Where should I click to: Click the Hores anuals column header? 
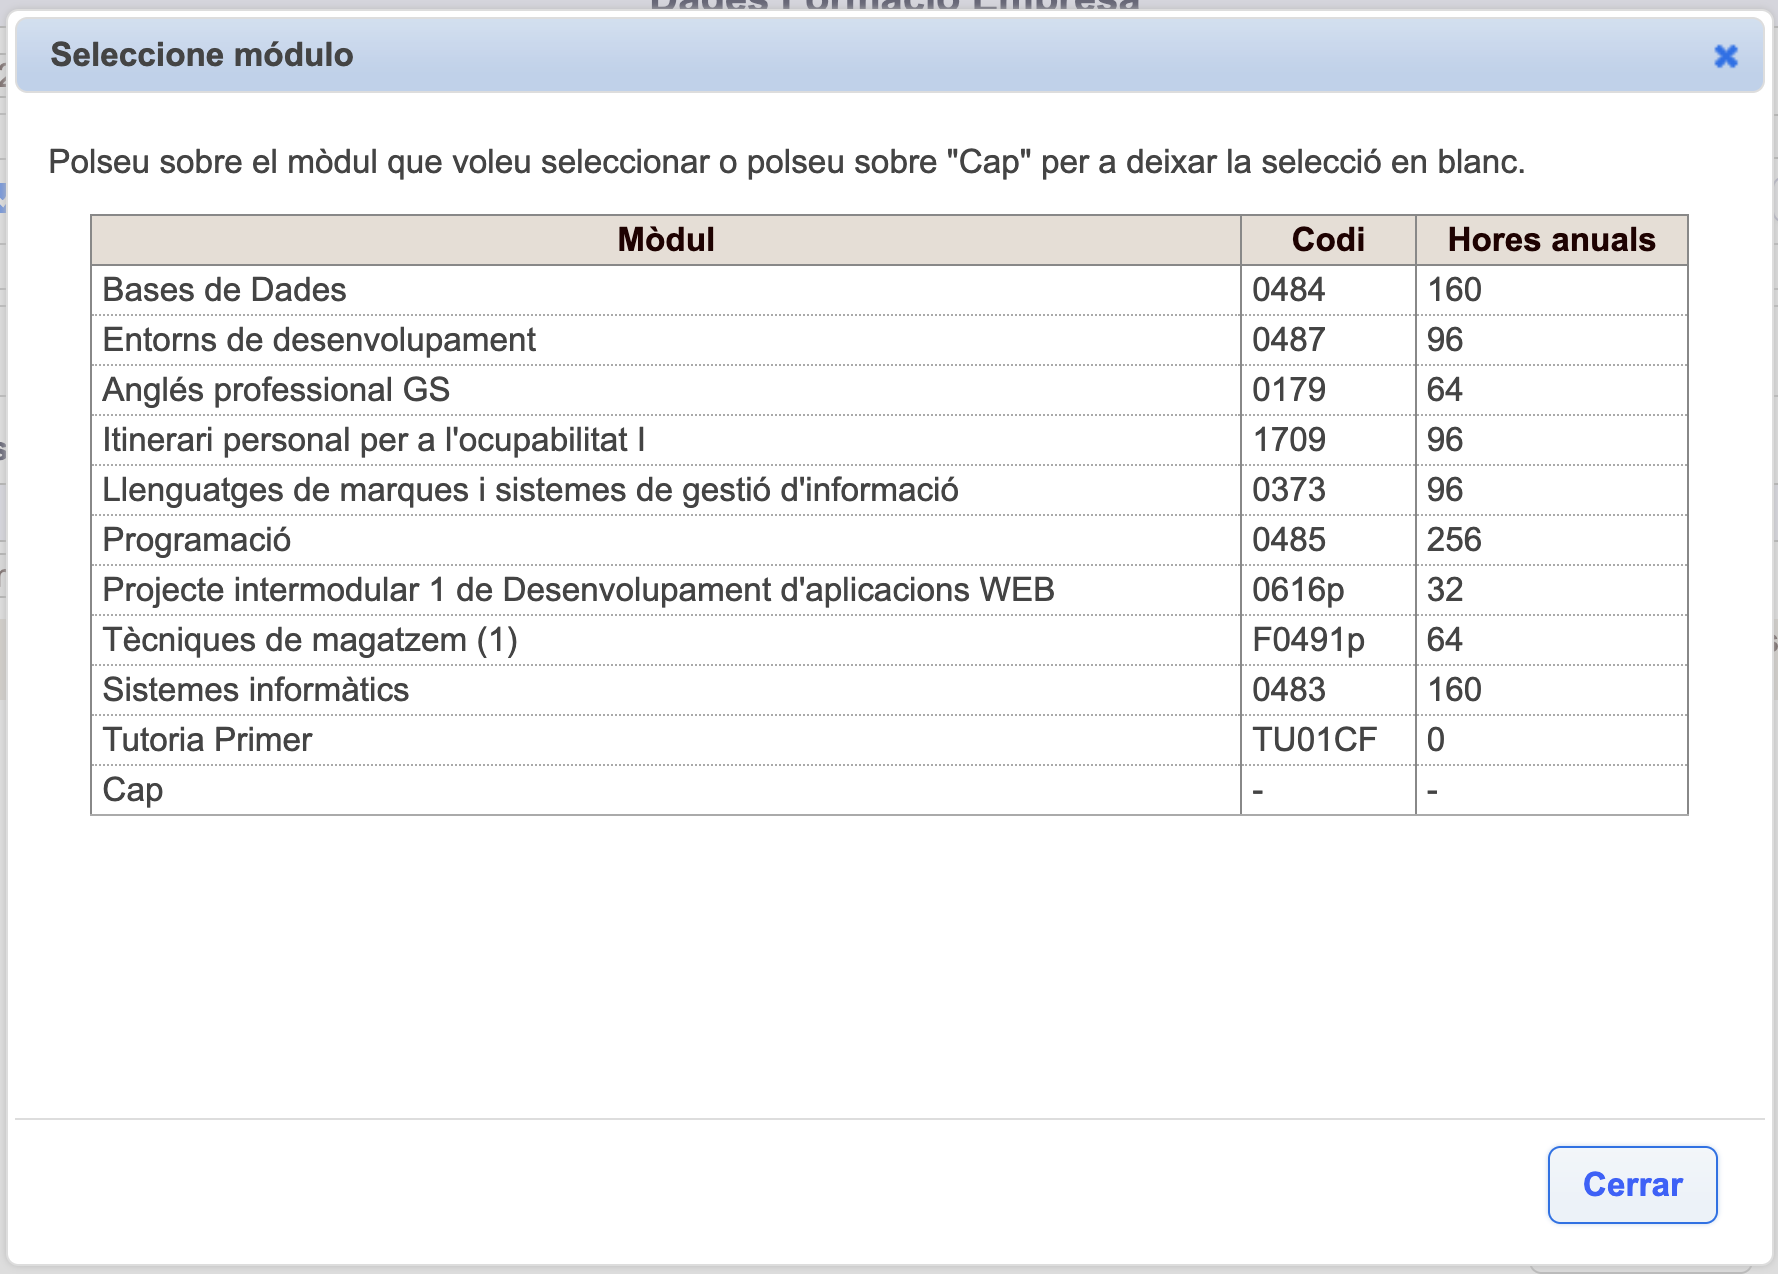click(1551, 240)
